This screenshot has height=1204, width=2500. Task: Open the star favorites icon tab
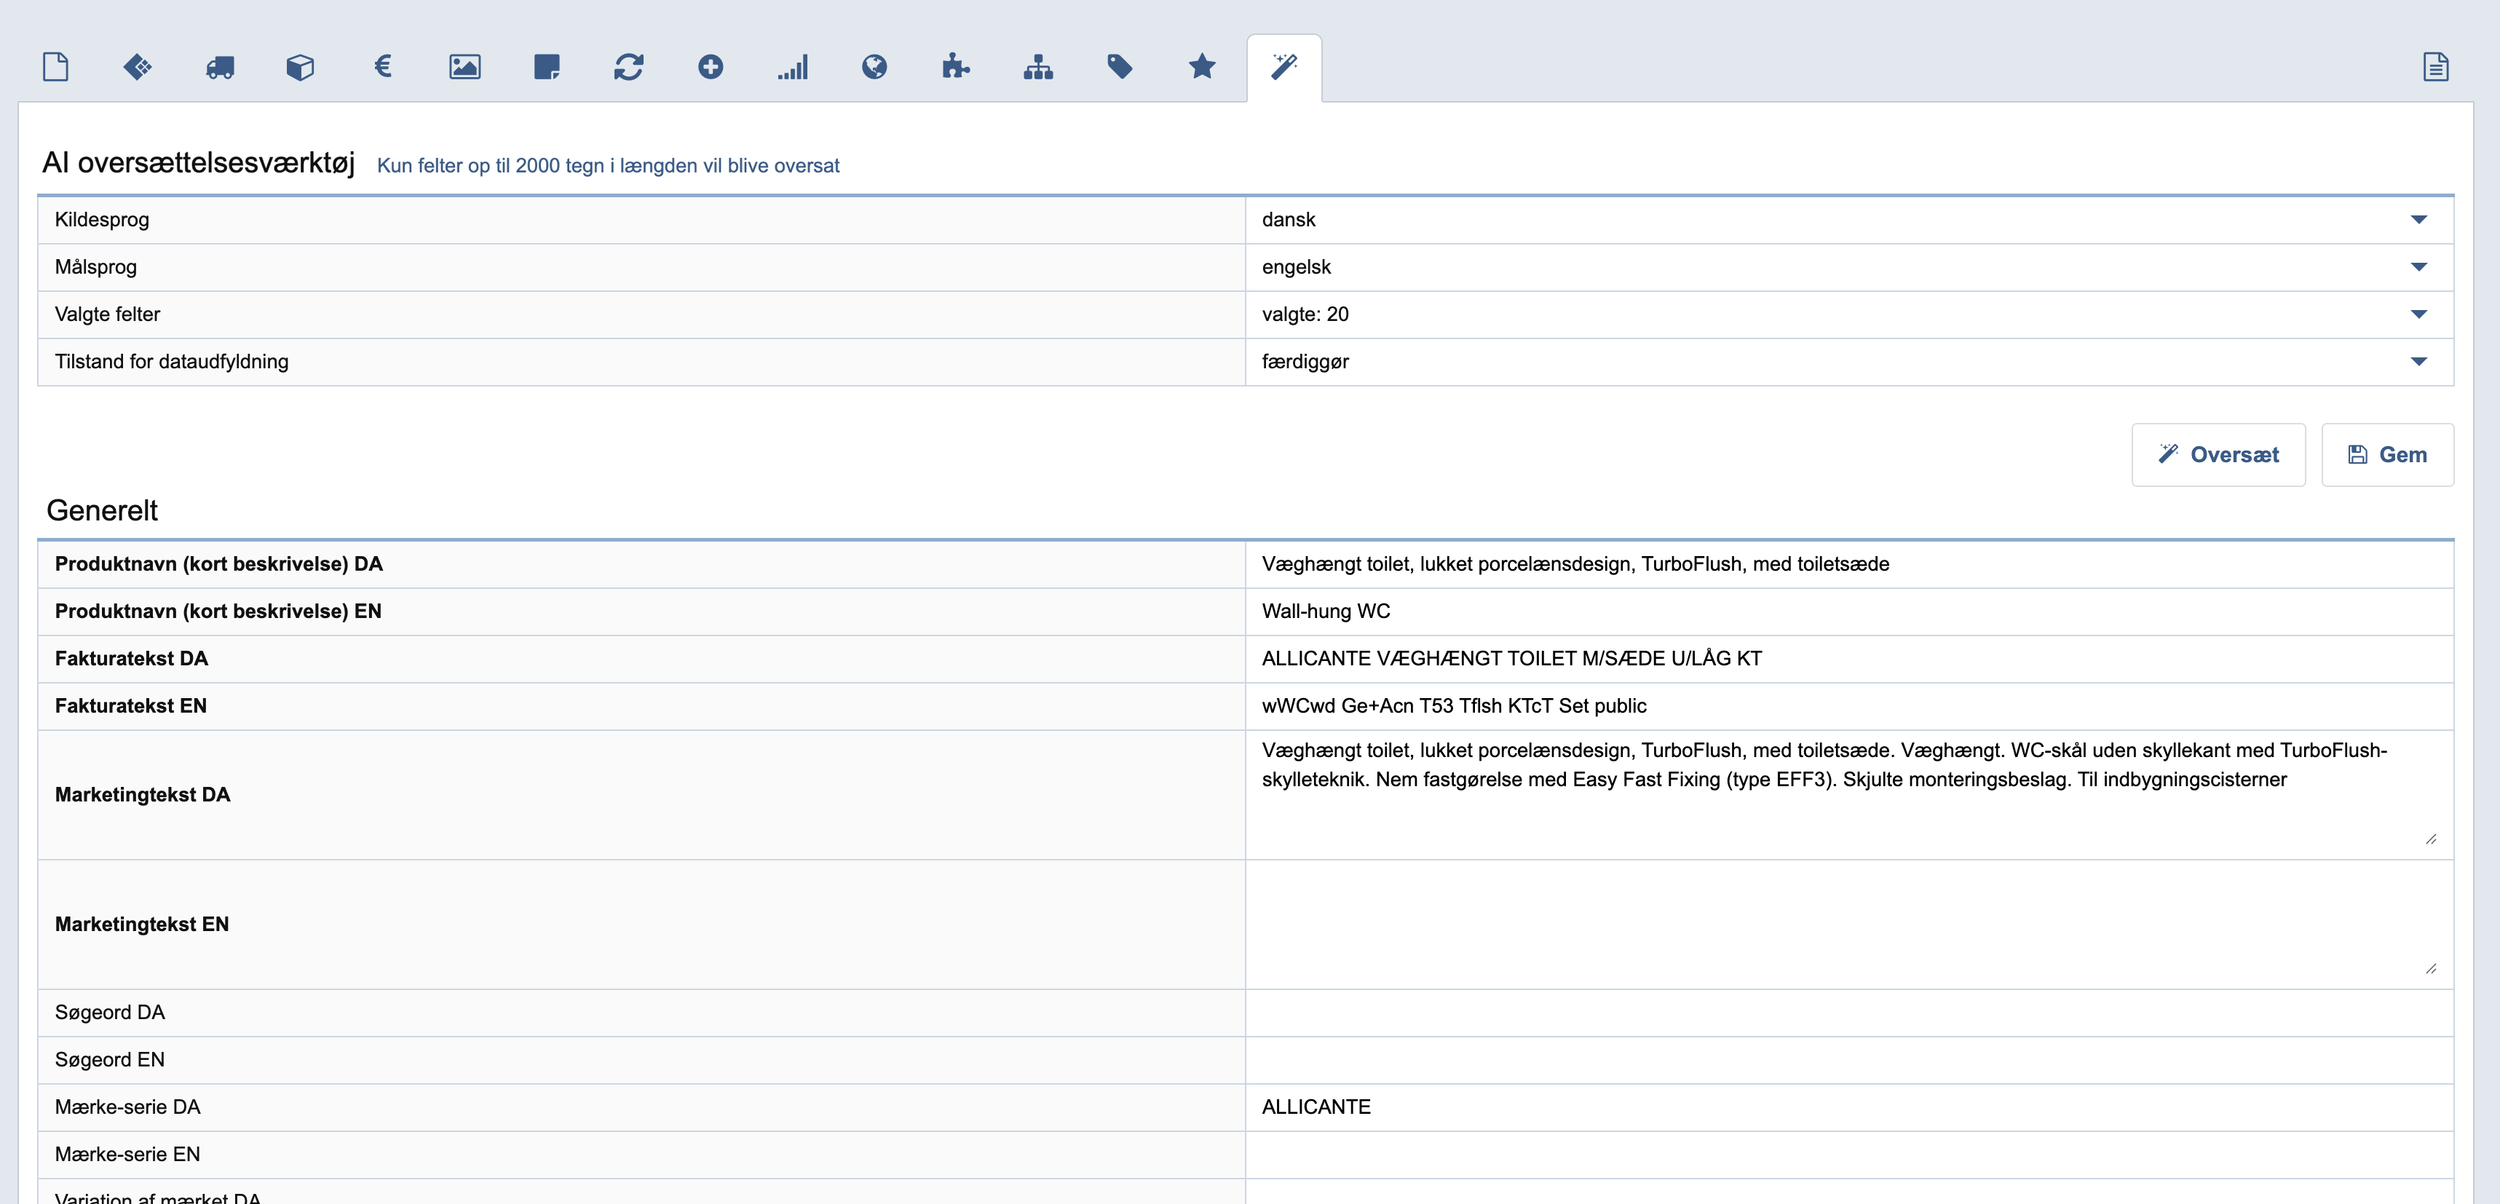(1202, 67)
